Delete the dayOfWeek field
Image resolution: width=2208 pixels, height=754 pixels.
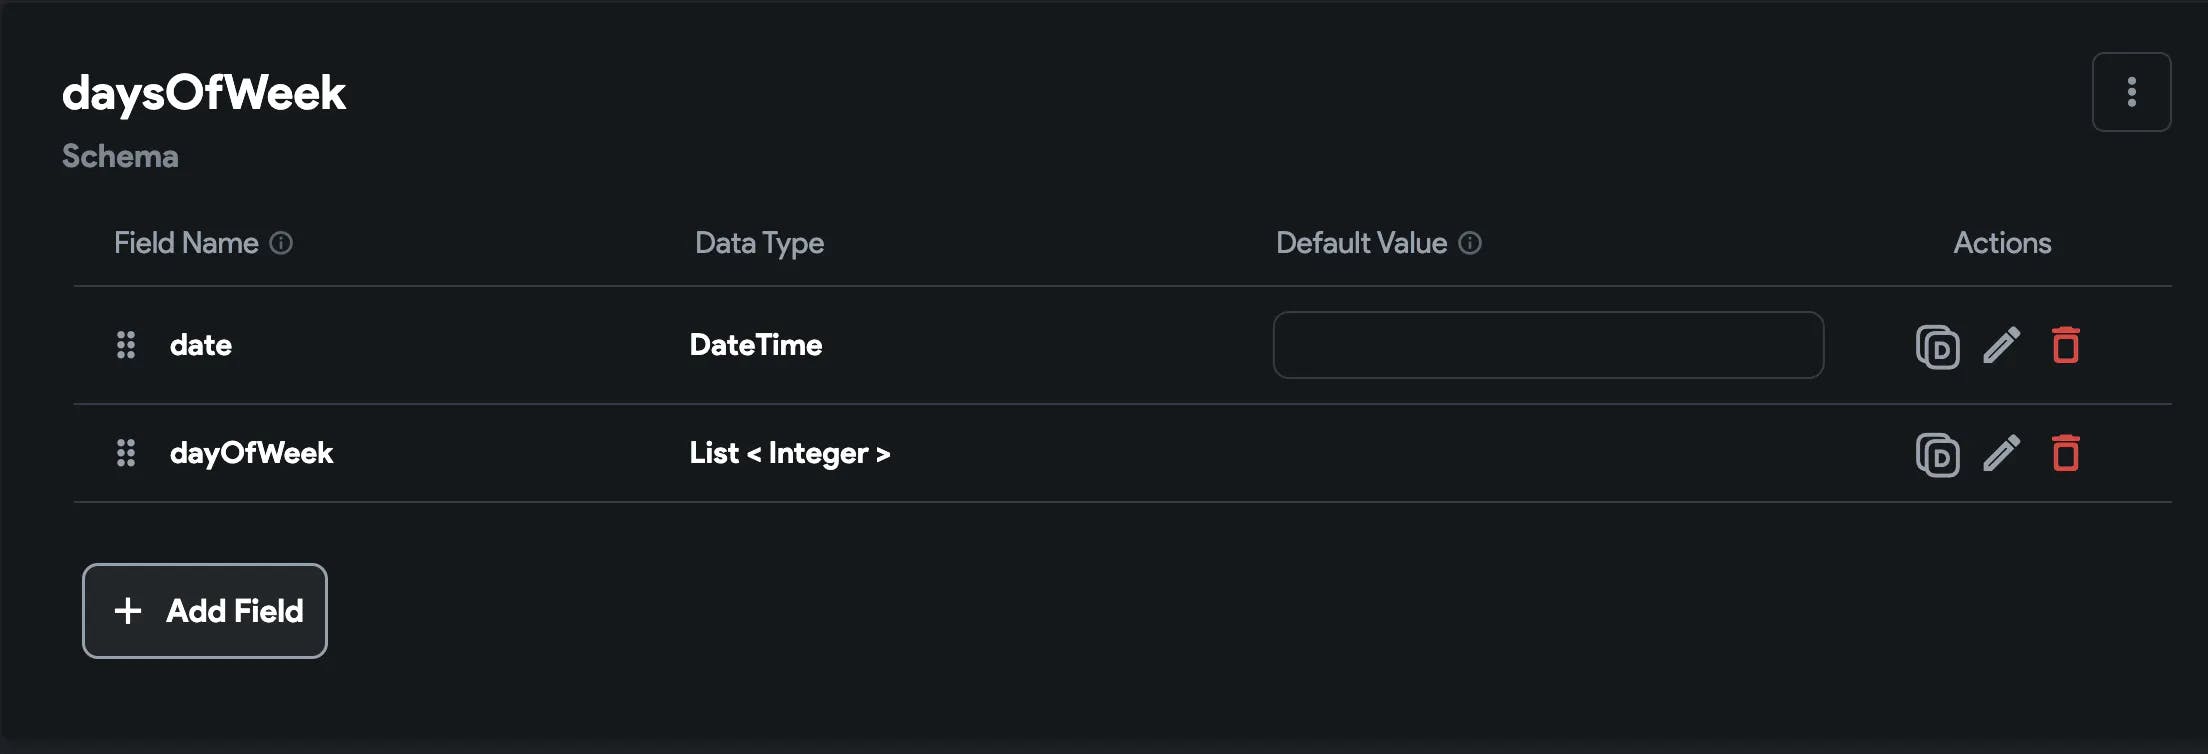pyautogui.click(x=2065, y=454)
